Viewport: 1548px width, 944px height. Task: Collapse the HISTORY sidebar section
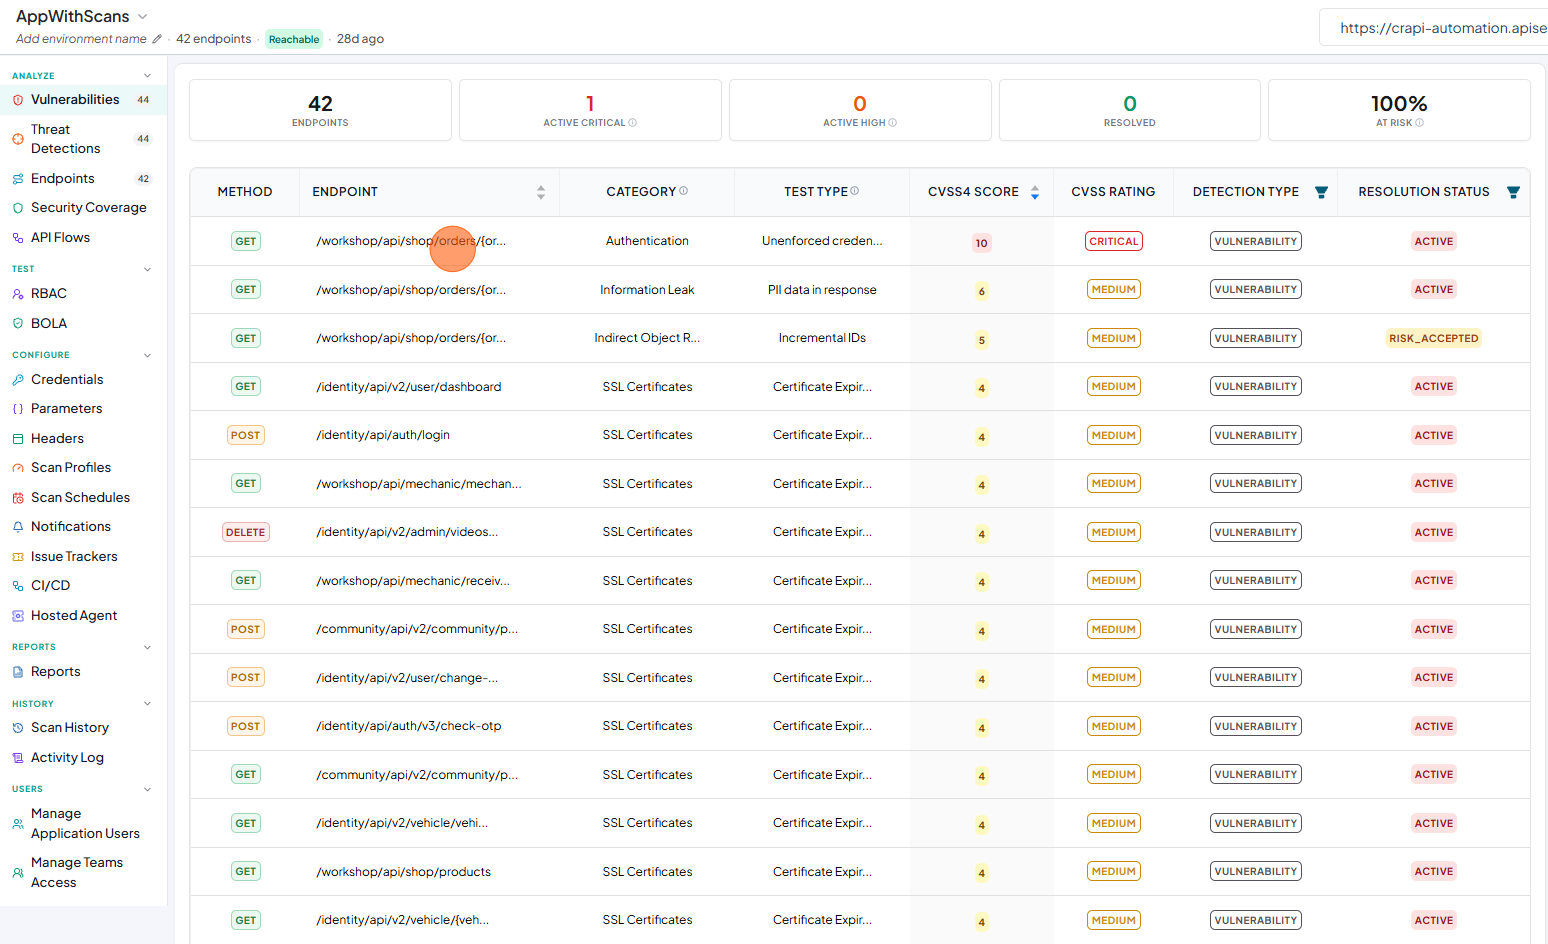pyautogui.click(x=148, y=704)
